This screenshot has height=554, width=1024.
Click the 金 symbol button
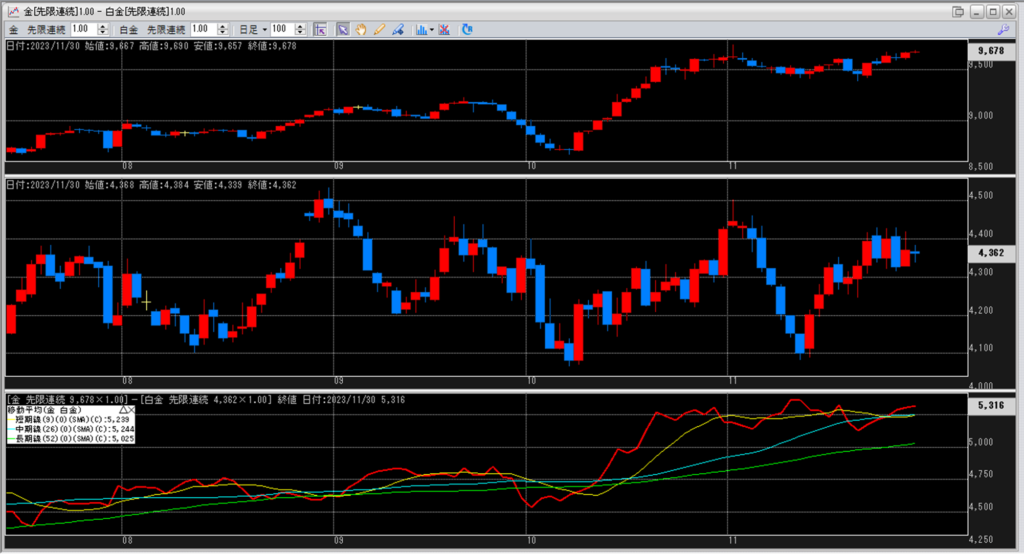click(x=13, y=30)
